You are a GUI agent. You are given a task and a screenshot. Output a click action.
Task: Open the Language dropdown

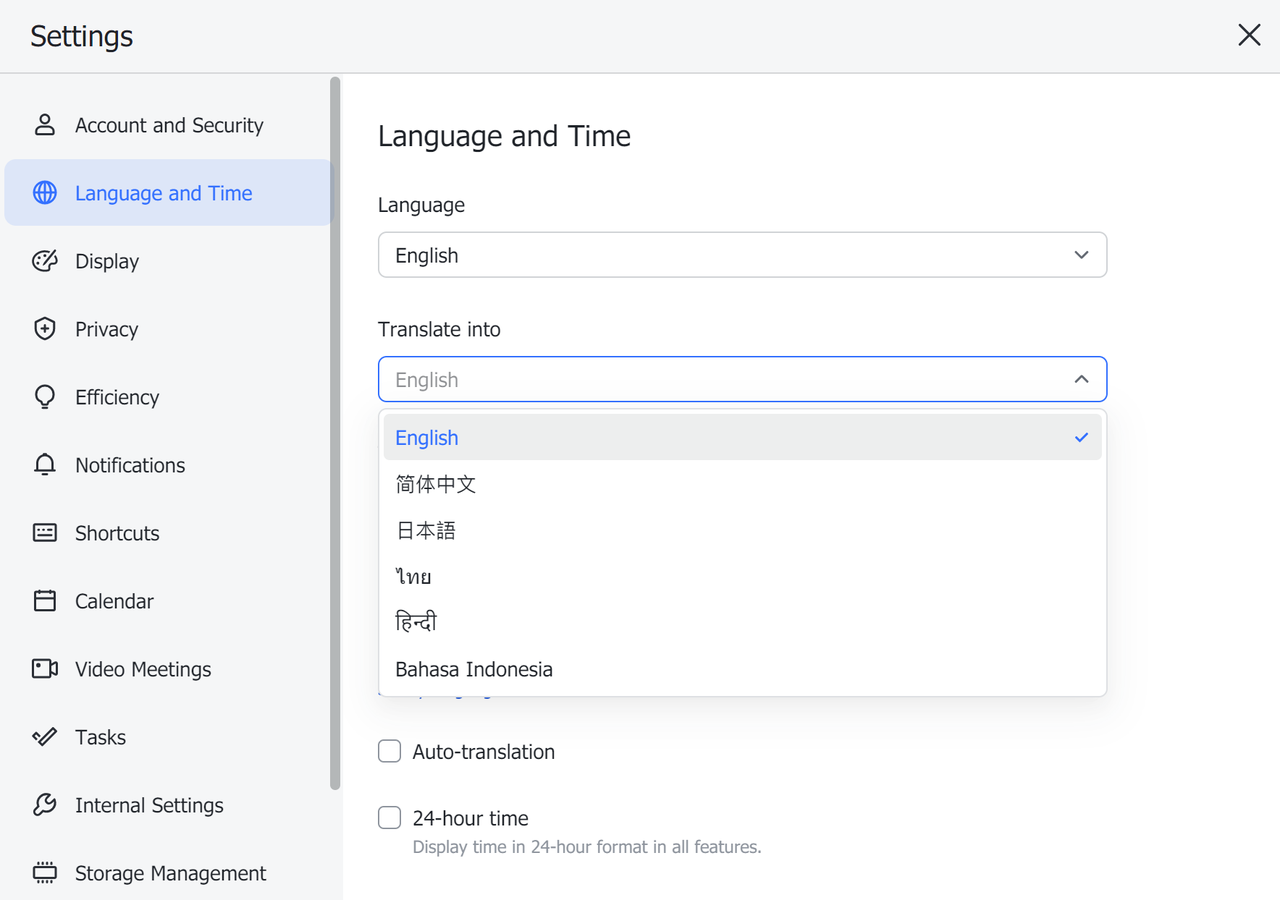[741, 254]
